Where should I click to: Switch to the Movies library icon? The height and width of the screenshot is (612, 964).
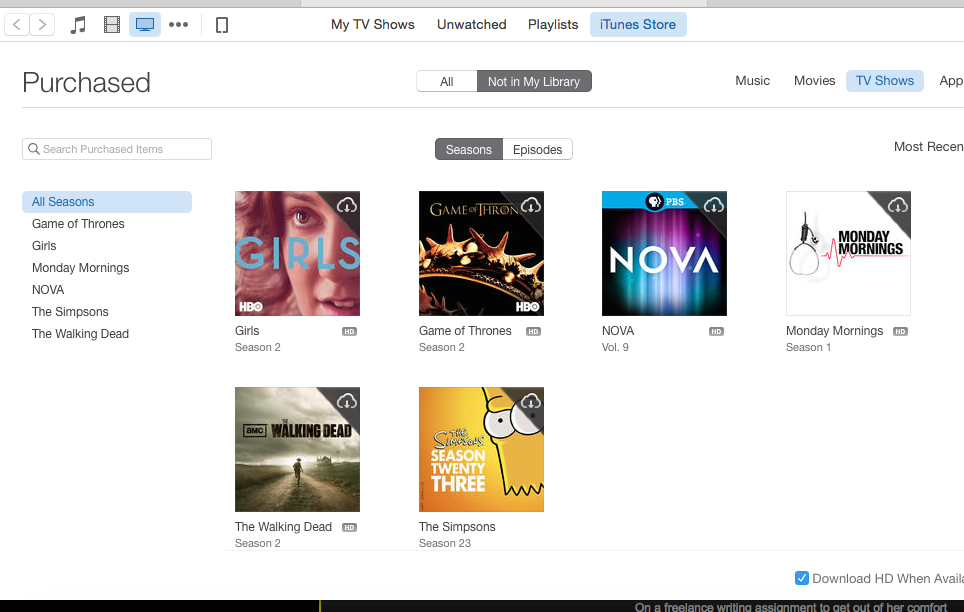[112, 25]
